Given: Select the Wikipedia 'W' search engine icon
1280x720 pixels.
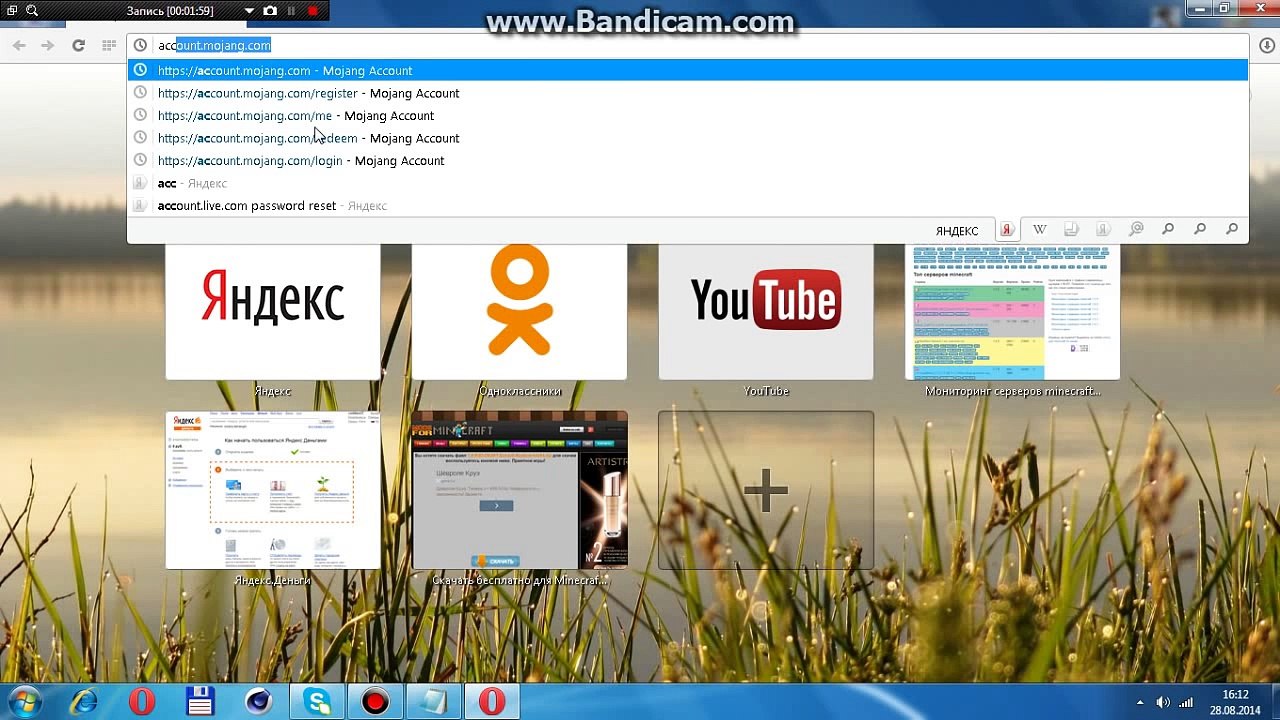Looking at the screenshot, I should 1039,230.
